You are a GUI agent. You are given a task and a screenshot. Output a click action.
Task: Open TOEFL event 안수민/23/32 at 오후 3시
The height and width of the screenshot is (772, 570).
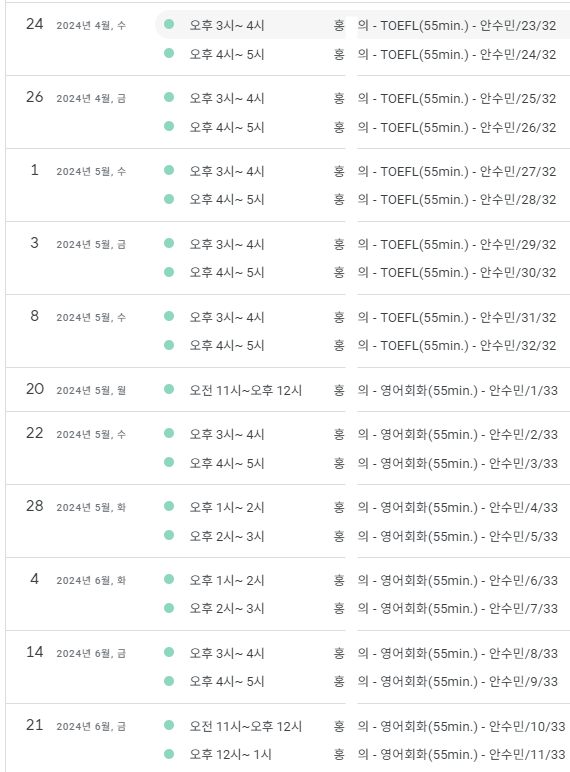[x=362, y=25]
